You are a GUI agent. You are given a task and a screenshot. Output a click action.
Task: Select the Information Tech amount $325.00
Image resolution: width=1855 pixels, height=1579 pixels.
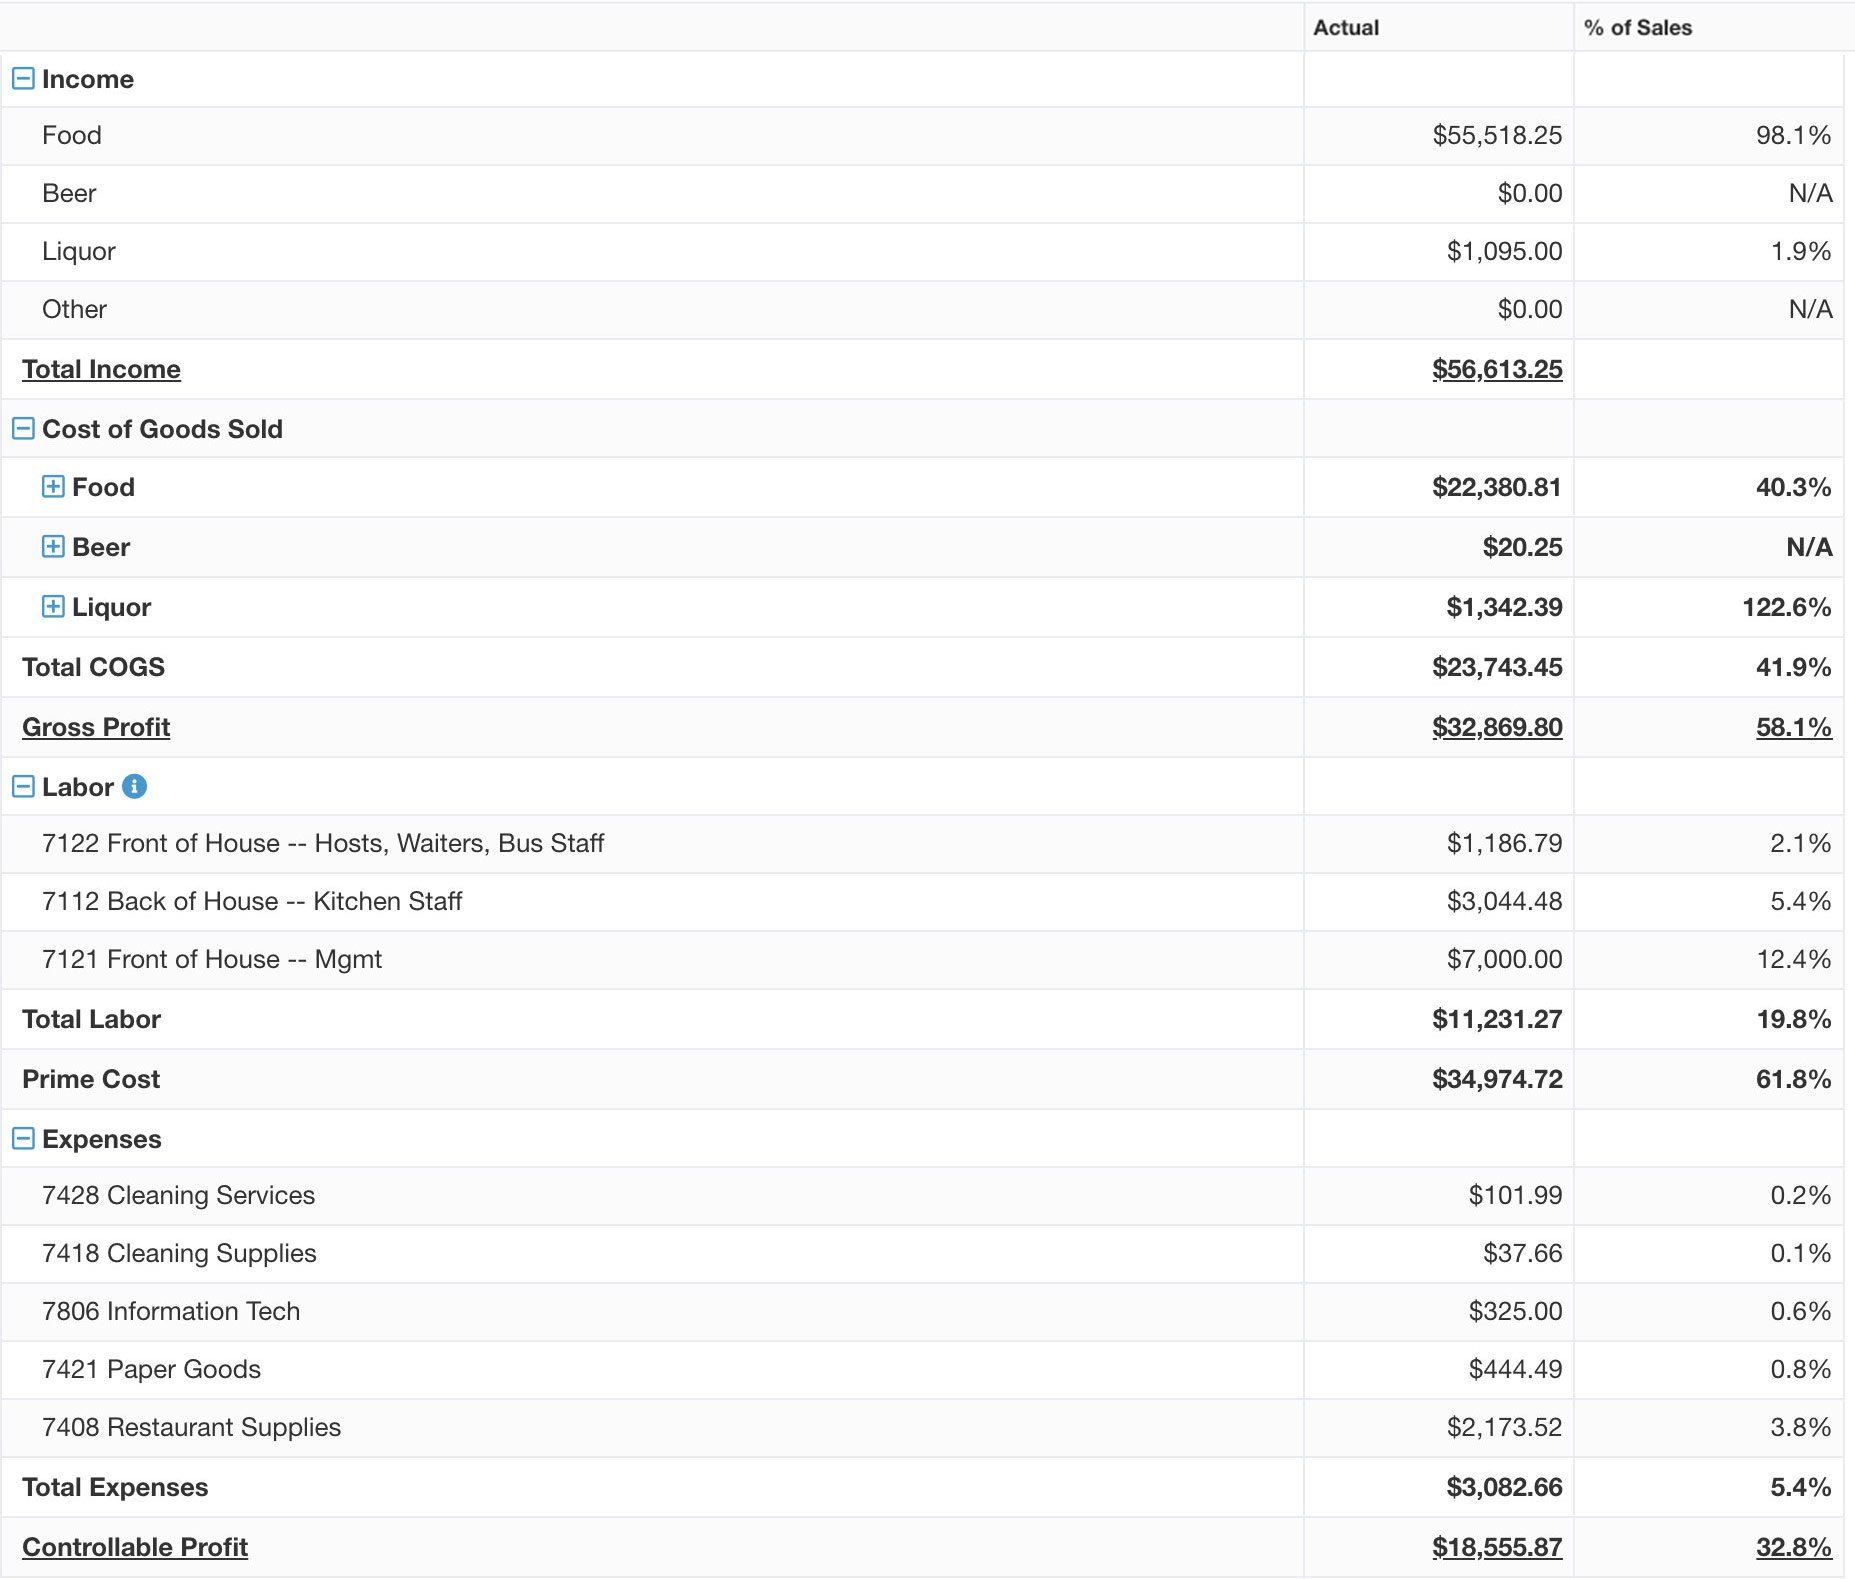coord(1515,1311)
